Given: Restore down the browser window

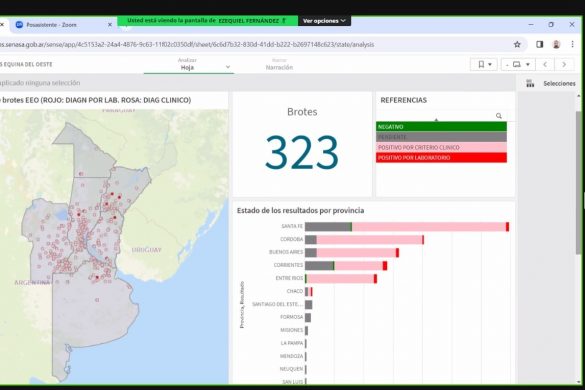Looking at the screenshot, I should [x=551, y=25].
